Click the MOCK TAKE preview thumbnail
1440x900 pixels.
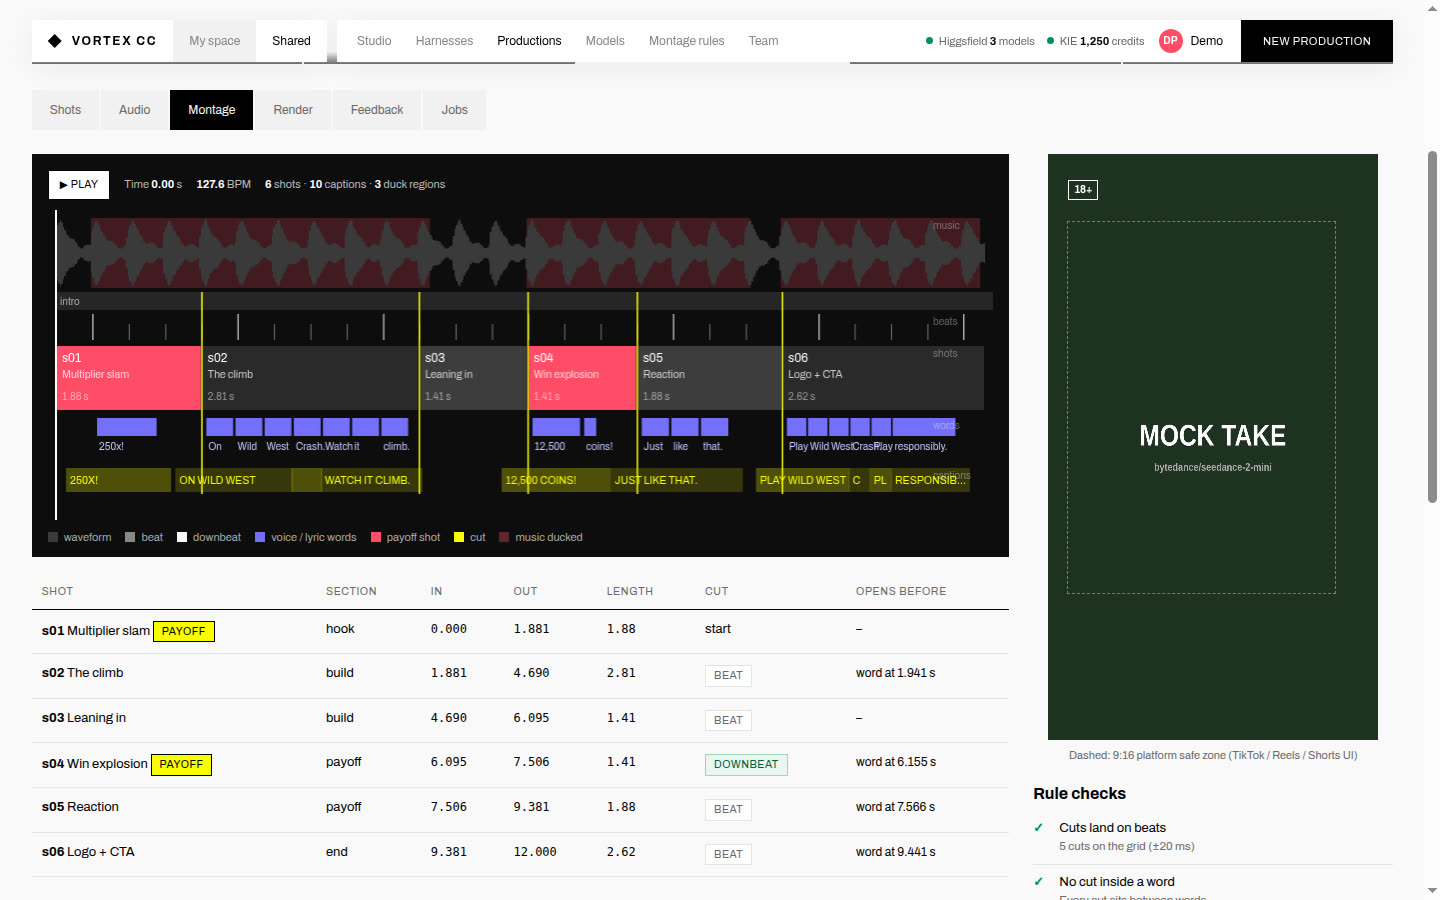(x=1213, y=447)
